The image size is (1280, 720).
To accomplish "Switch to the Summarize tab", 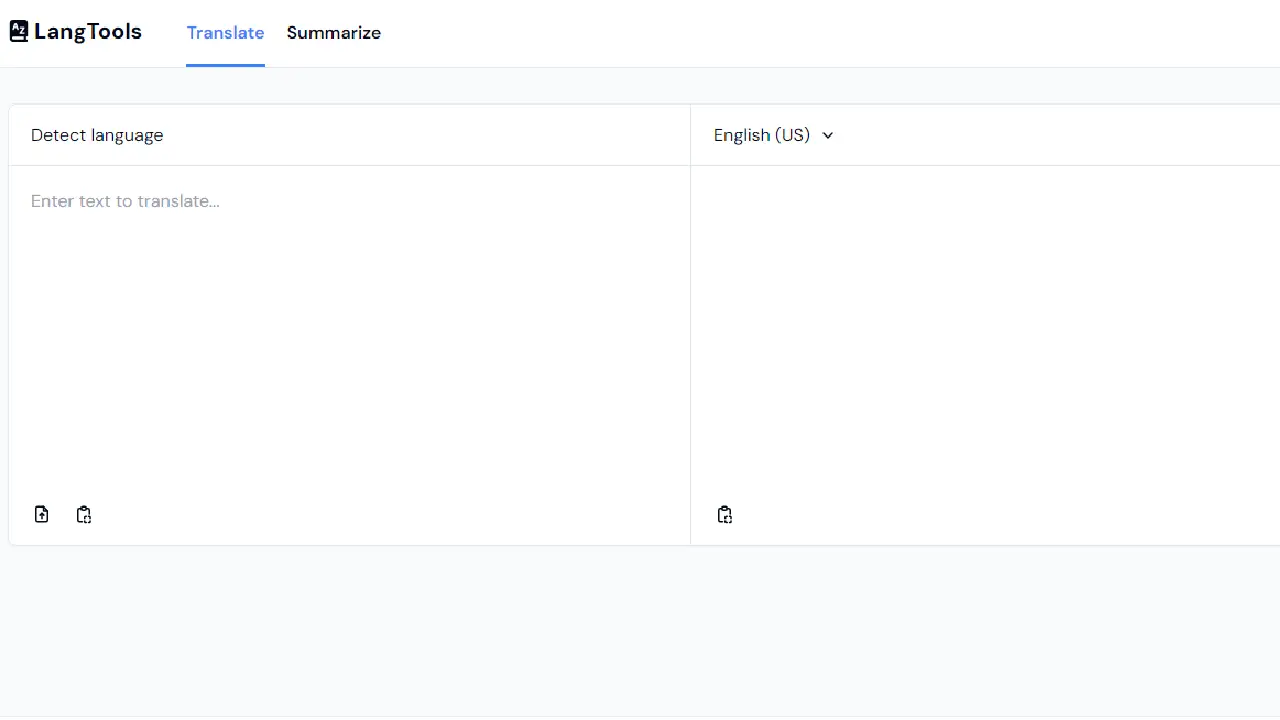I will (333, 33).
